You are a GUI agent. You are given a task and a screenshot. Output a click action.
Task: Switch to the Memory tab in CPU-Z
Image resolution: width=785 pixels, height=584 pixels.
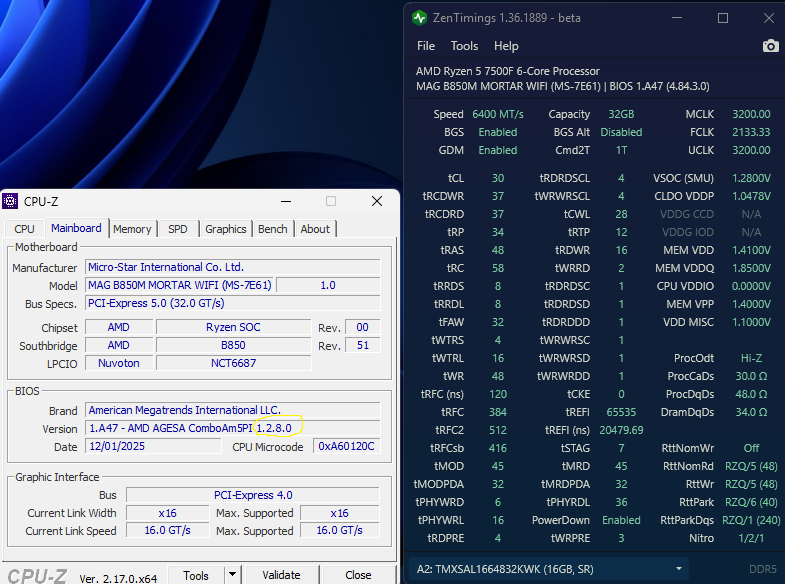coord(132,229)
